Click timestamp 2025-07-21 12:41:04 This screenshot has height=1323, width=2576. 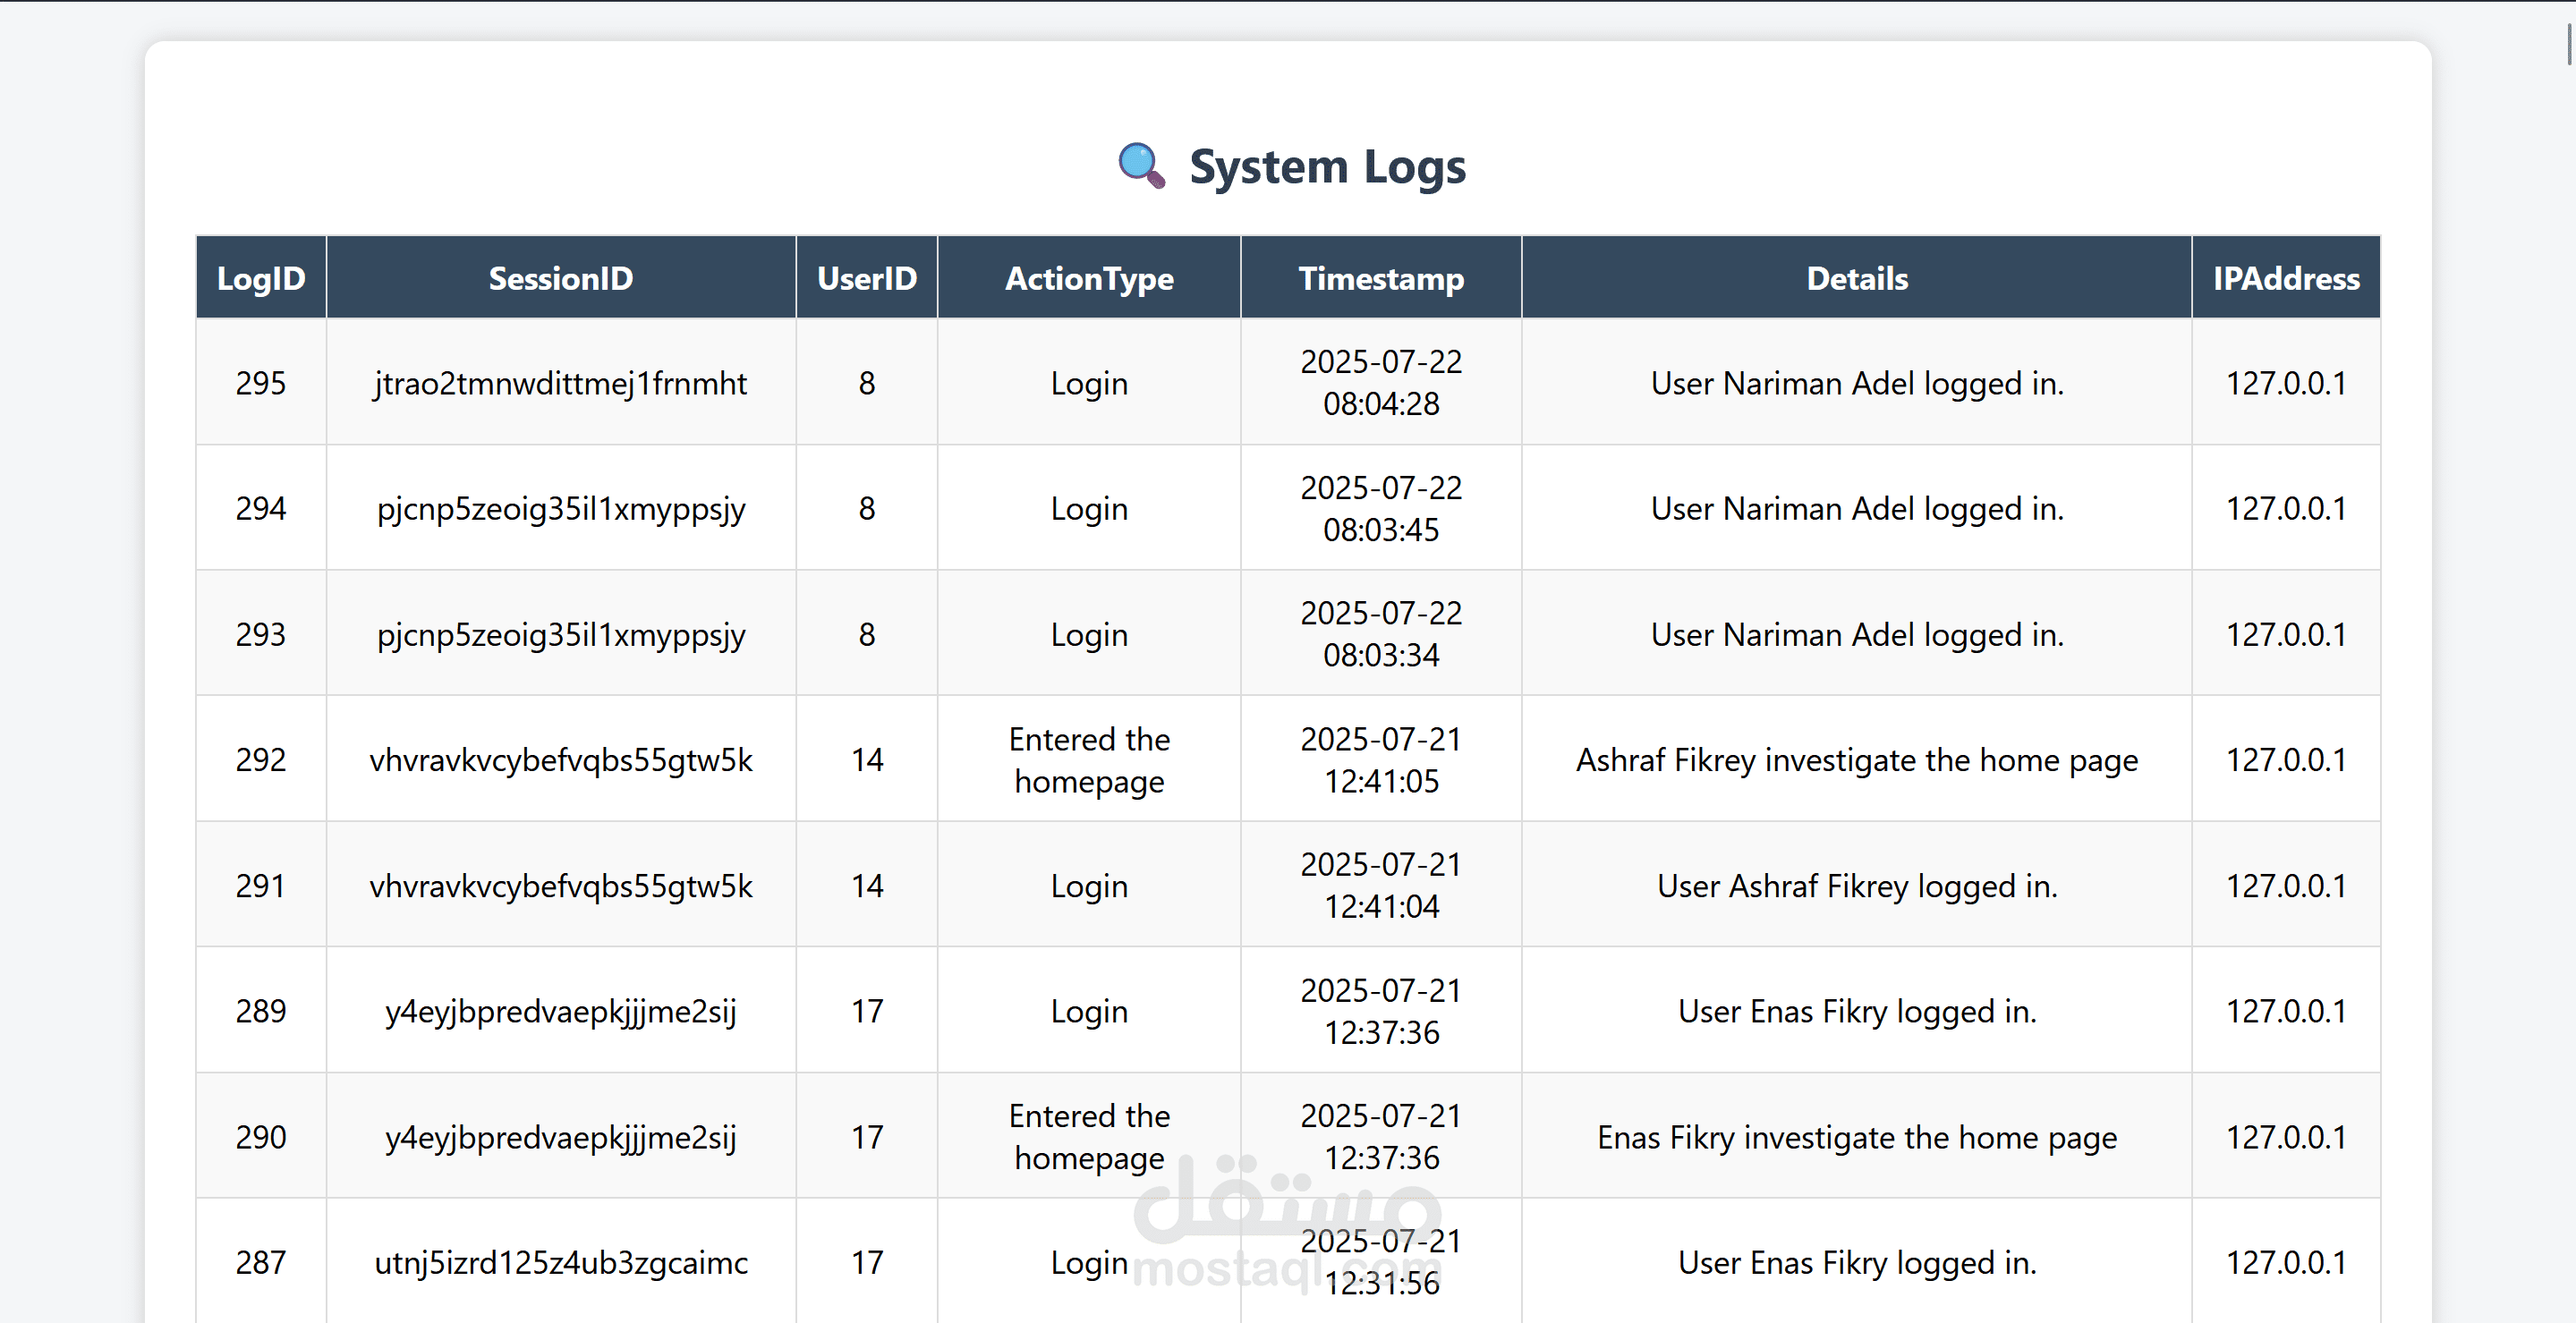pyautogui.click(x=1381, y=886)
